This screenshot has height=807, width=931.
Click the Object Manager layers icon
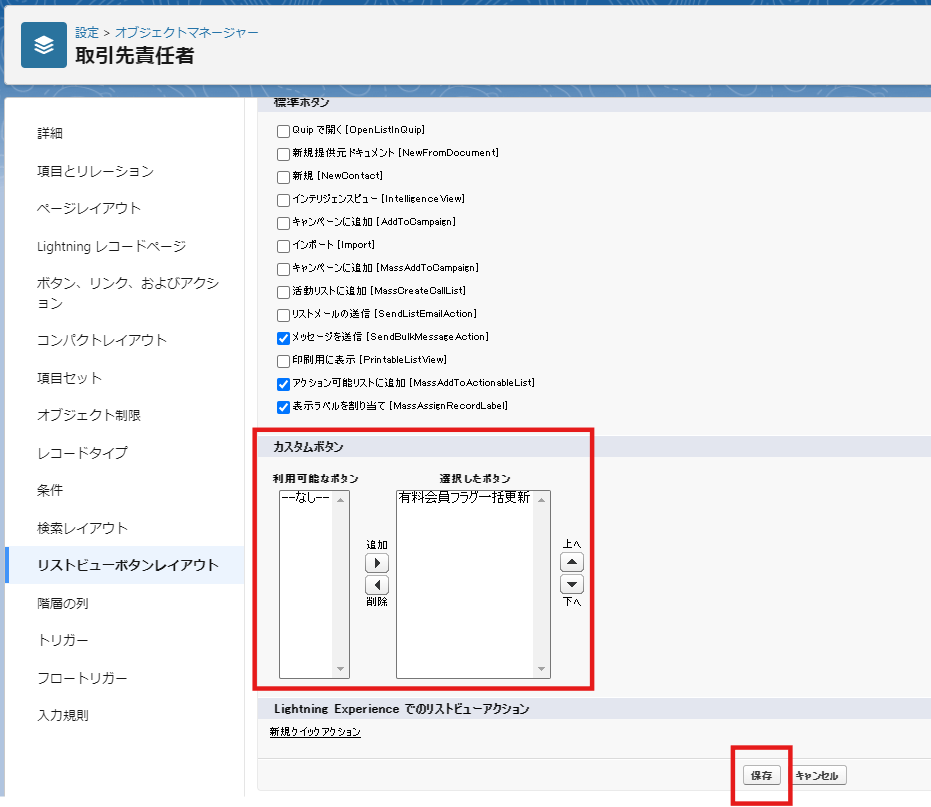(43, 45)
